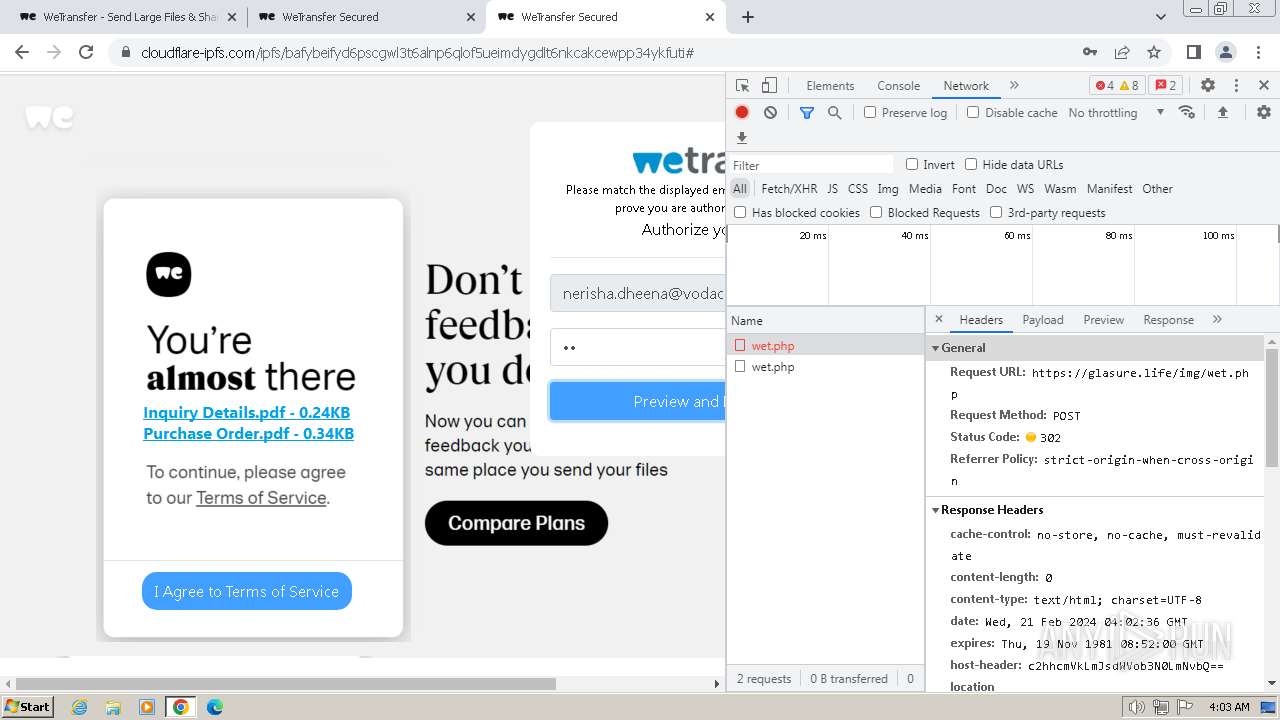Share this page icon in address bar
1280x720 pixels.
[1122, 52]
